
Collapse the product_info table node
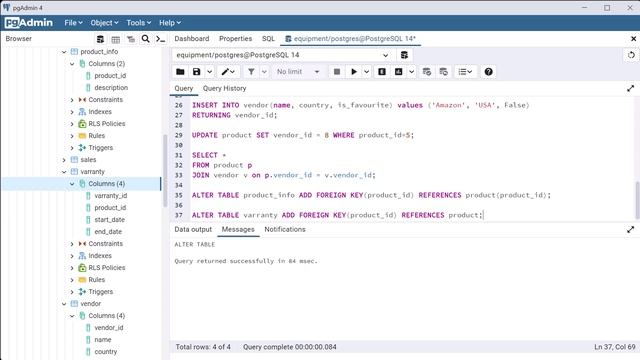[x=64, y=52]
